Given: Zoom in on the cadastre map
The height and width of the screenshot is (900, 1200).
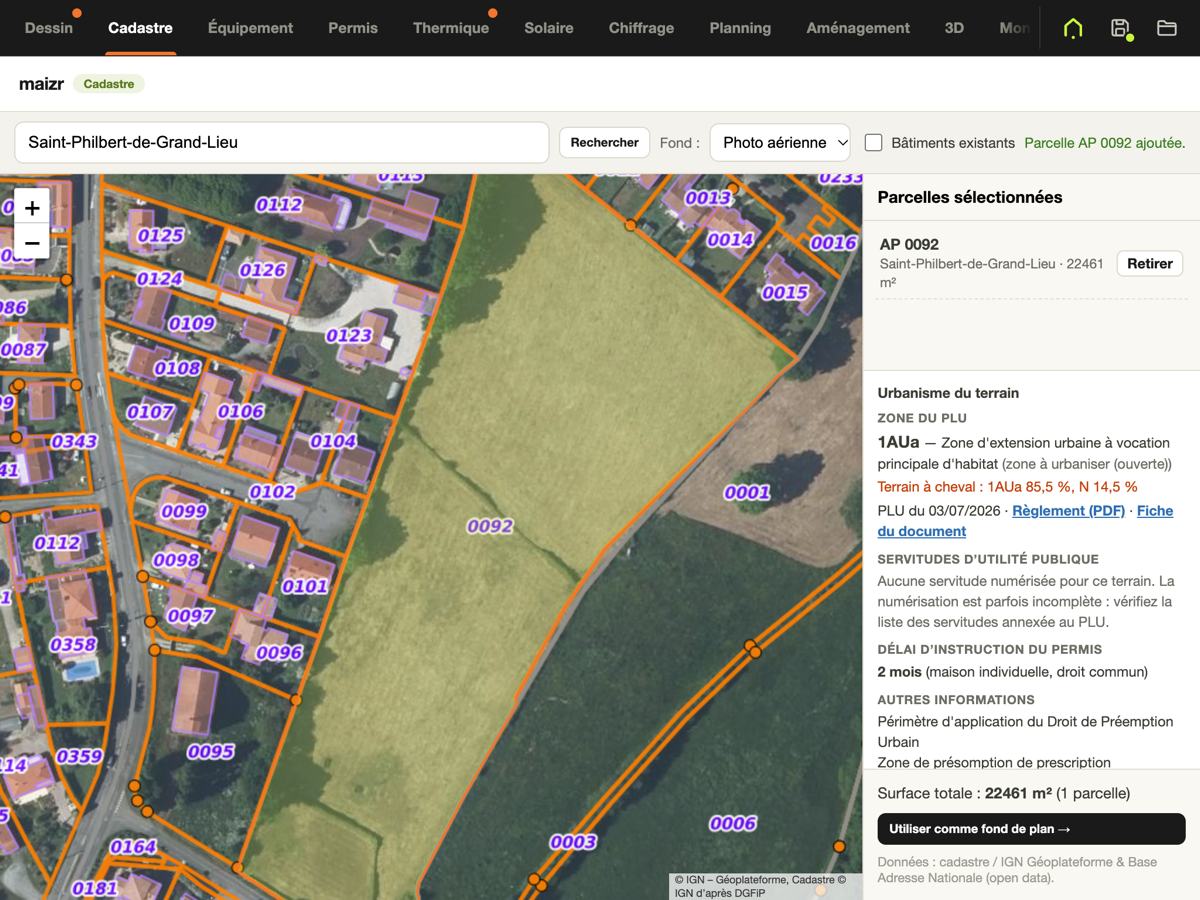Looking at the screenshot, I should click(32, 208).
